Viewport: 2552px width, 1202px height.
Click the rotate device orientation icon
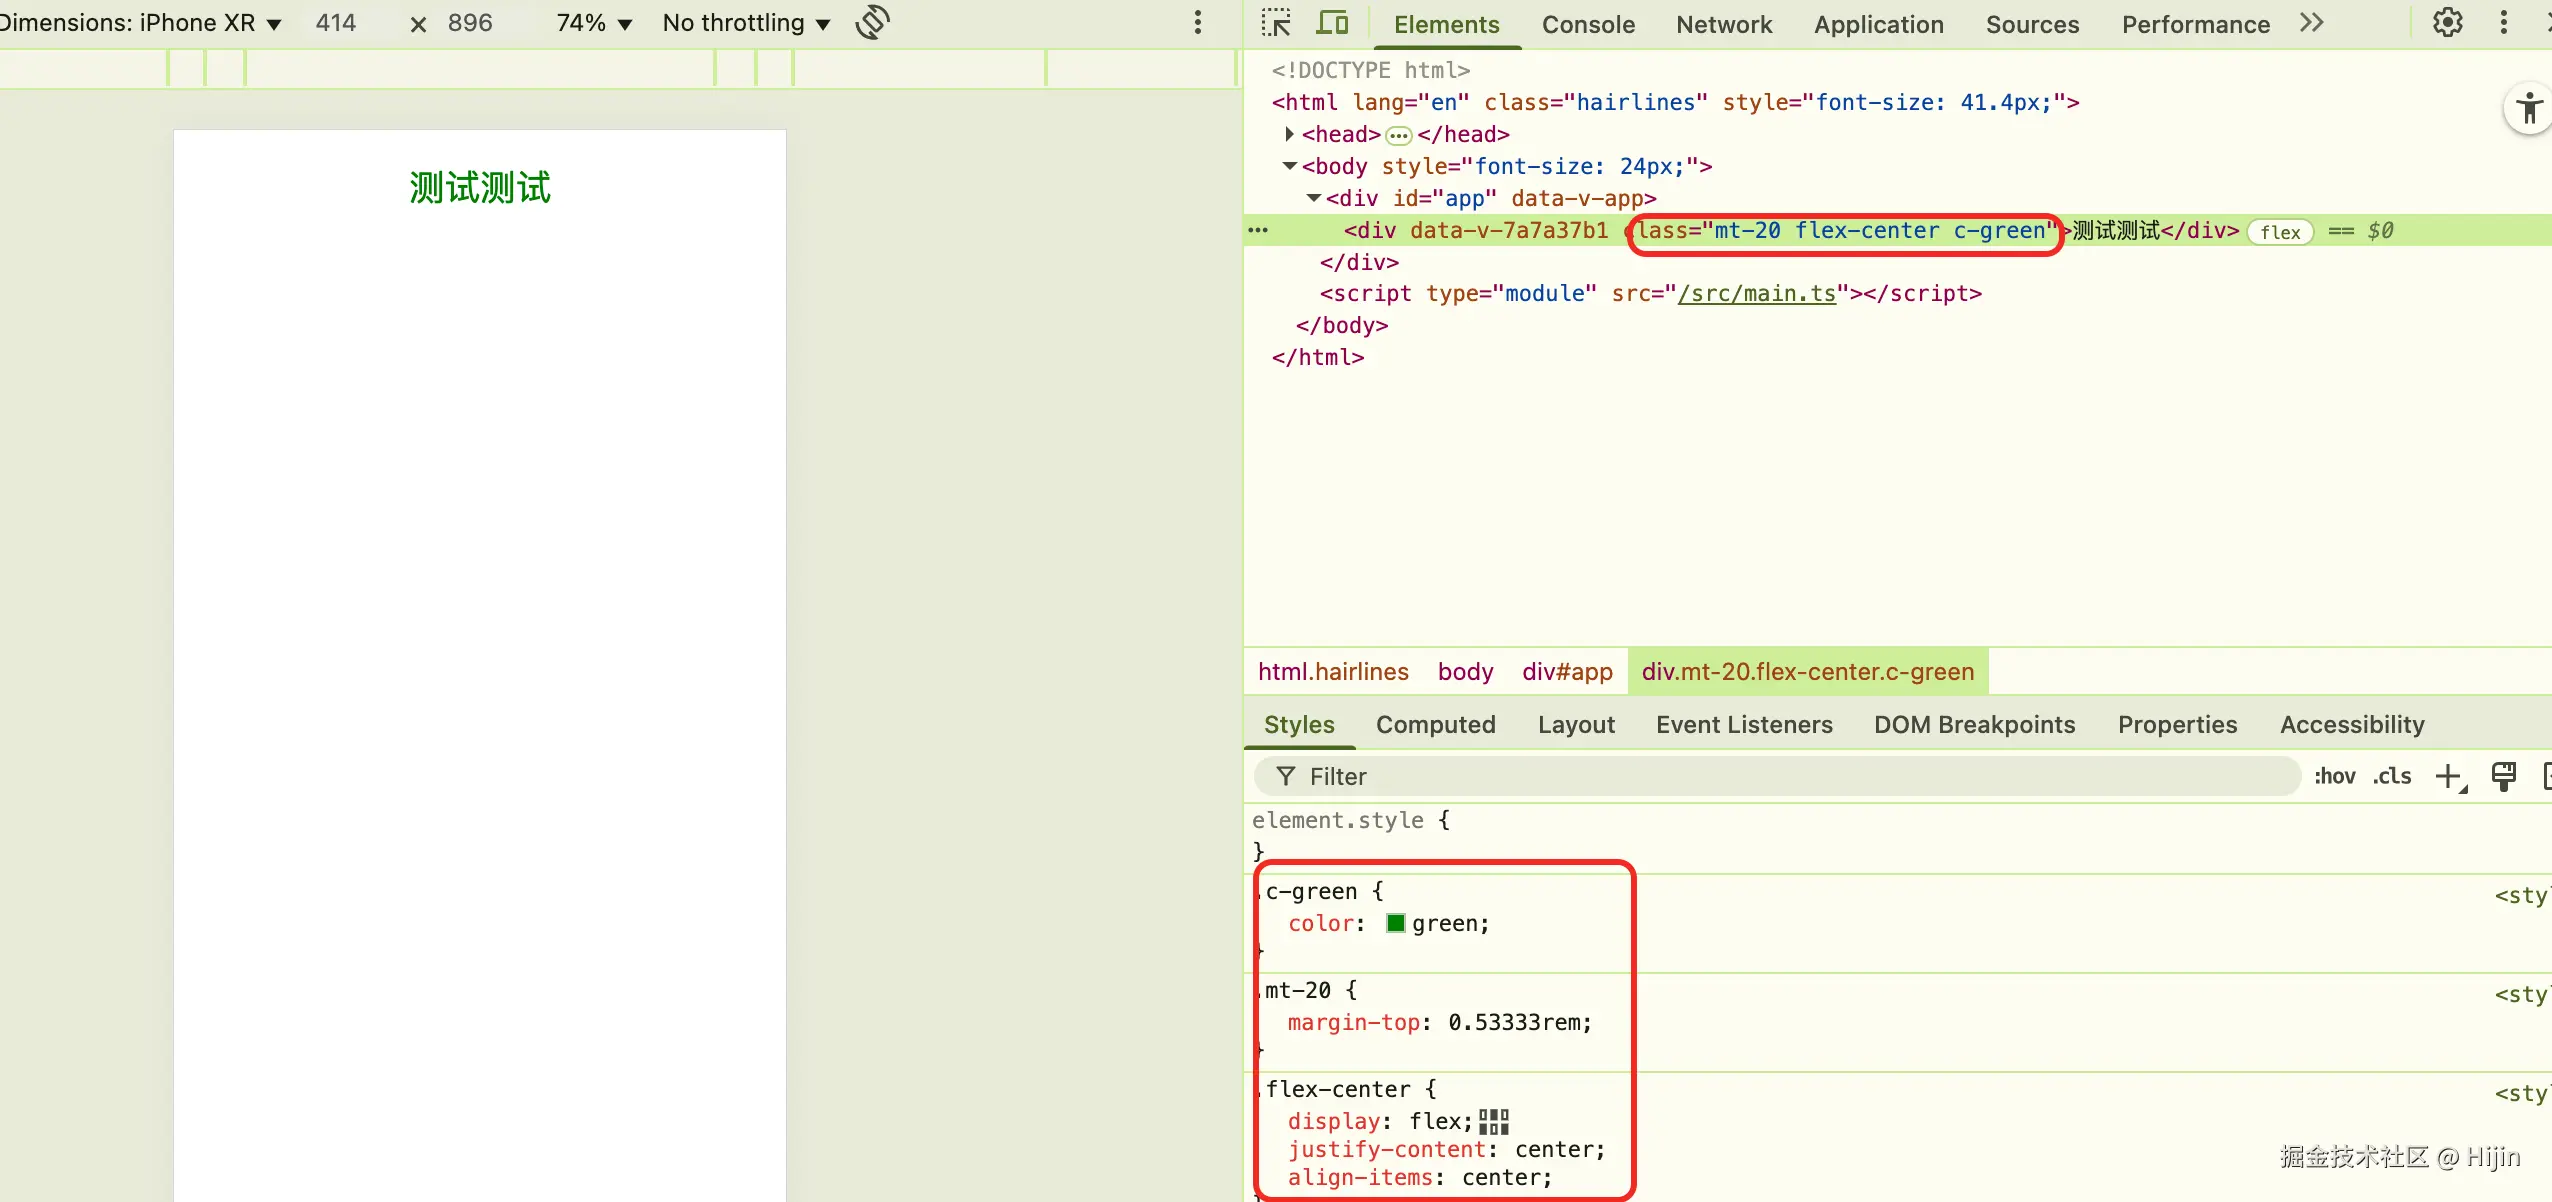pyautogui.click(x=872, y=22)
